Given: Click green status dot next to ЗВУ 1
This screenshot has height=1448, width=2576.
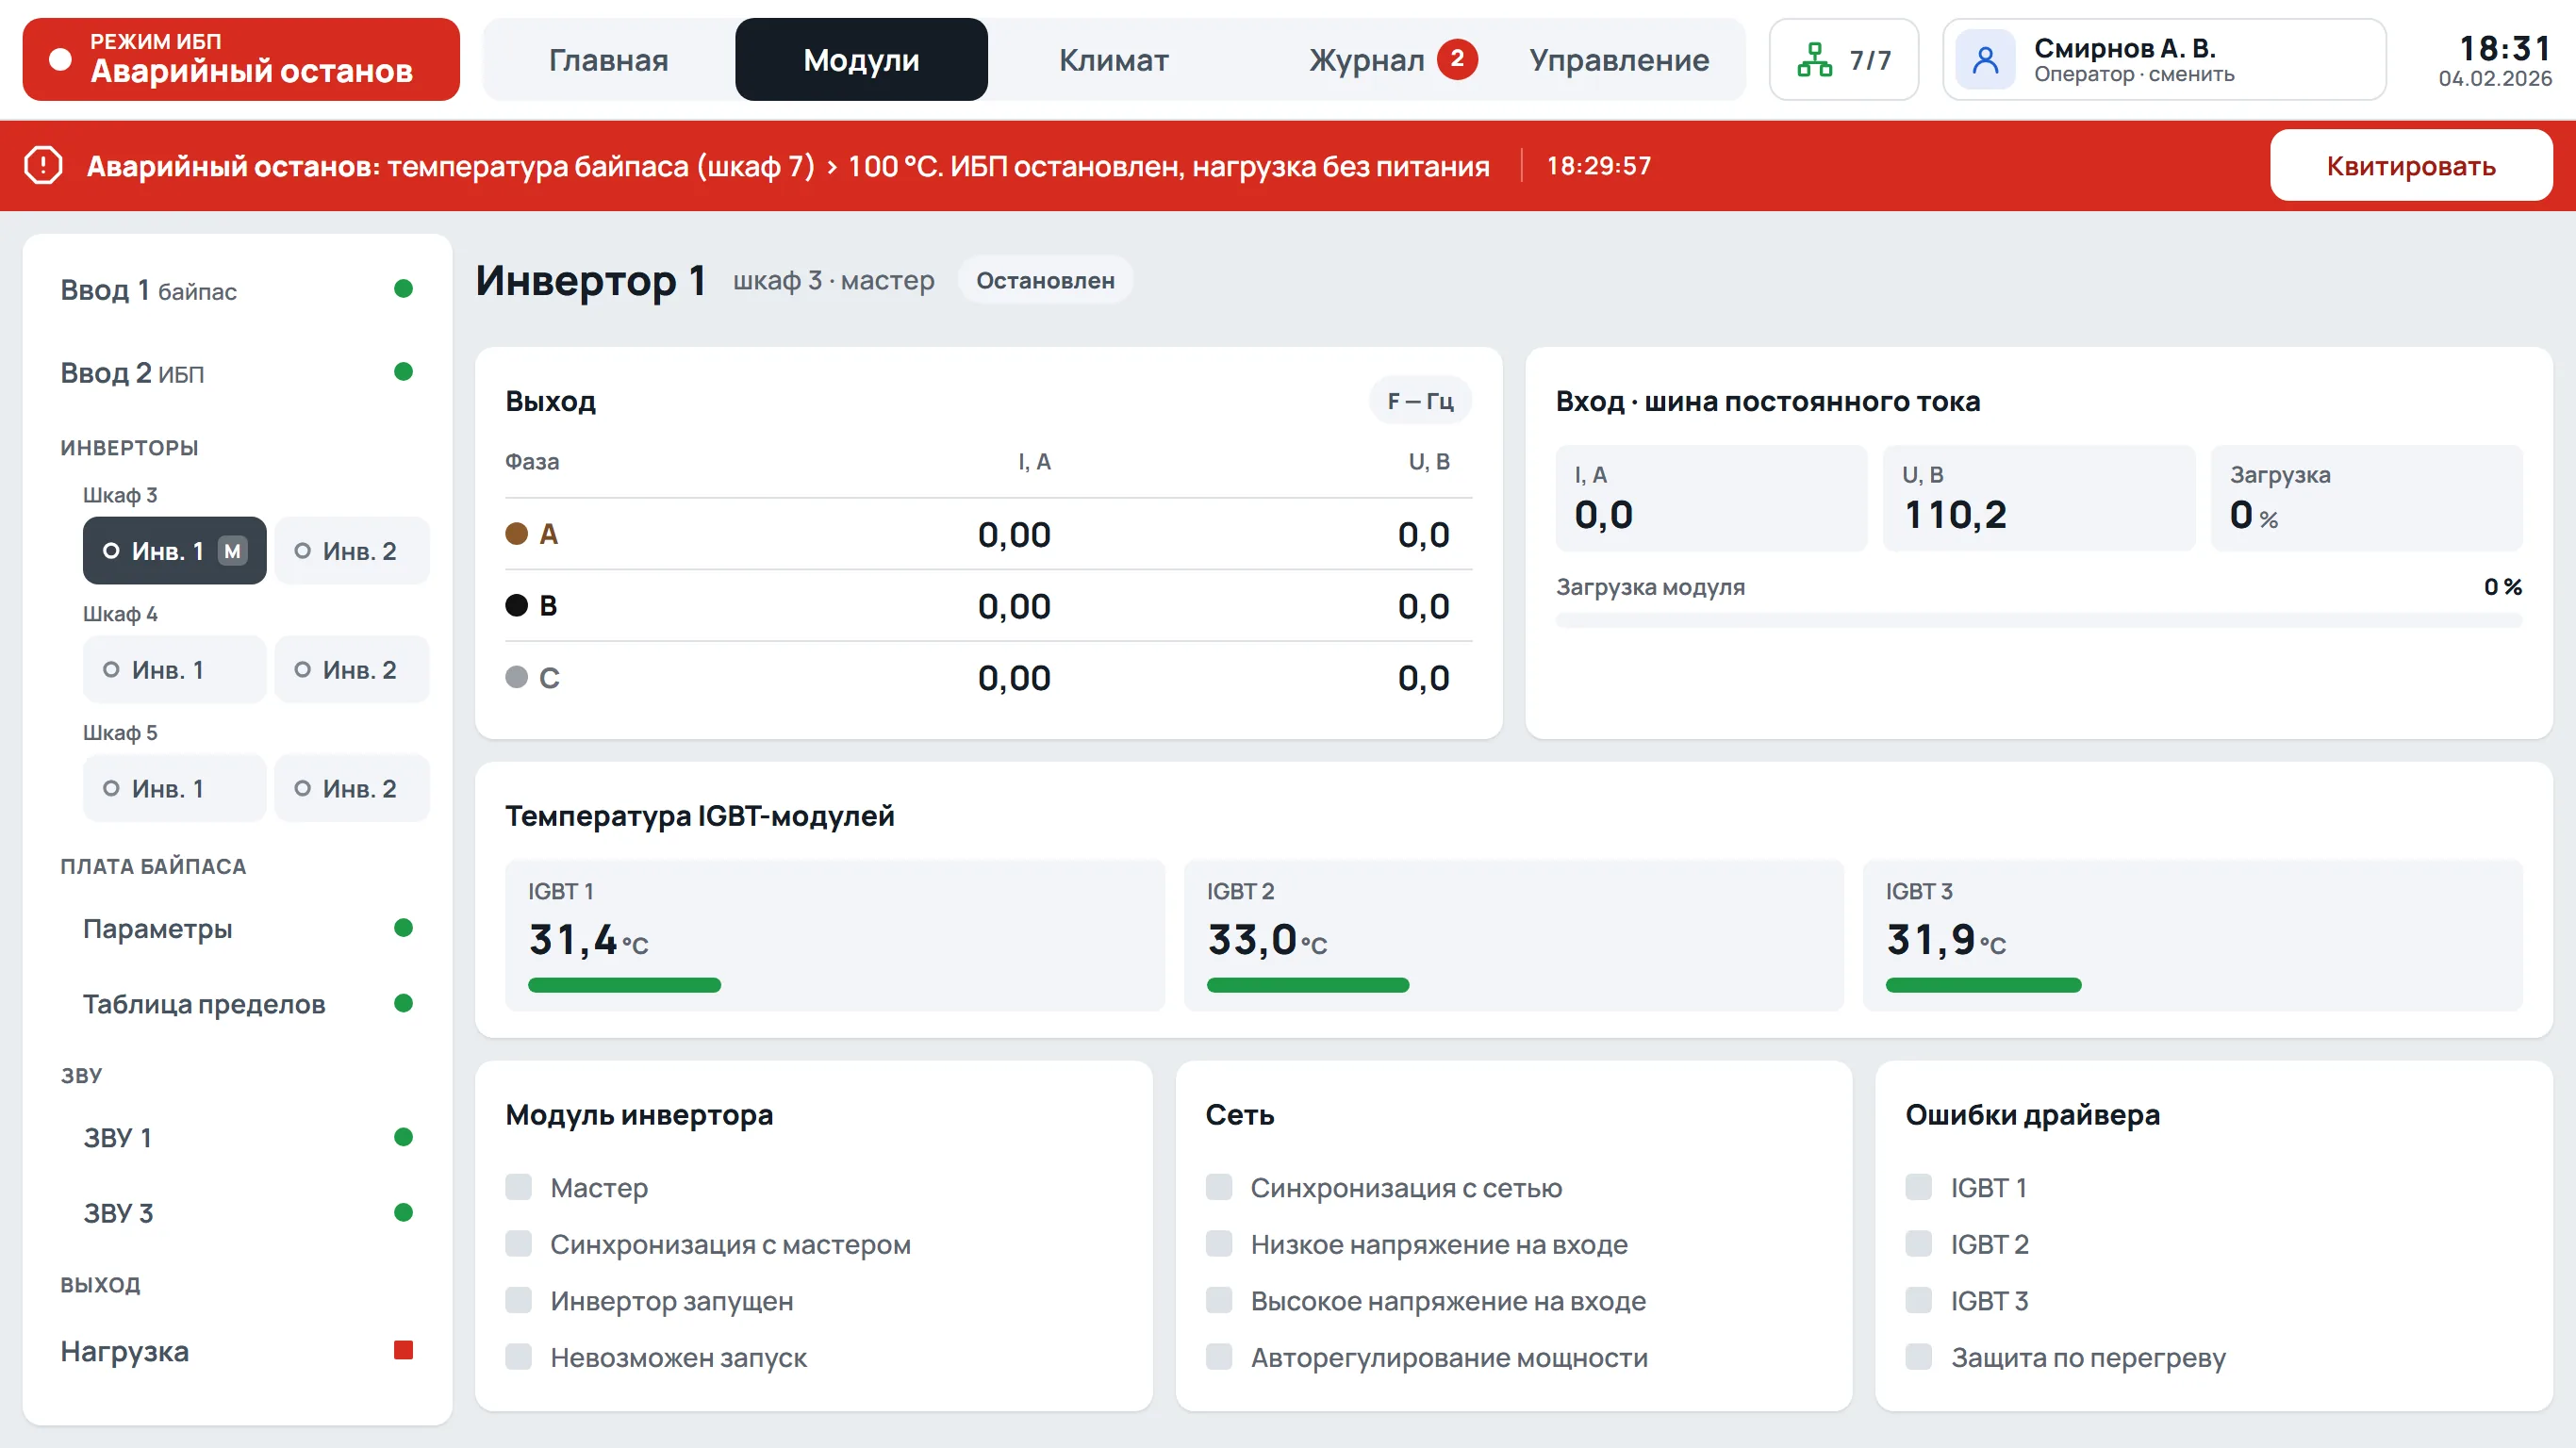Looking at the screenshot, I should pos(403,1137).
